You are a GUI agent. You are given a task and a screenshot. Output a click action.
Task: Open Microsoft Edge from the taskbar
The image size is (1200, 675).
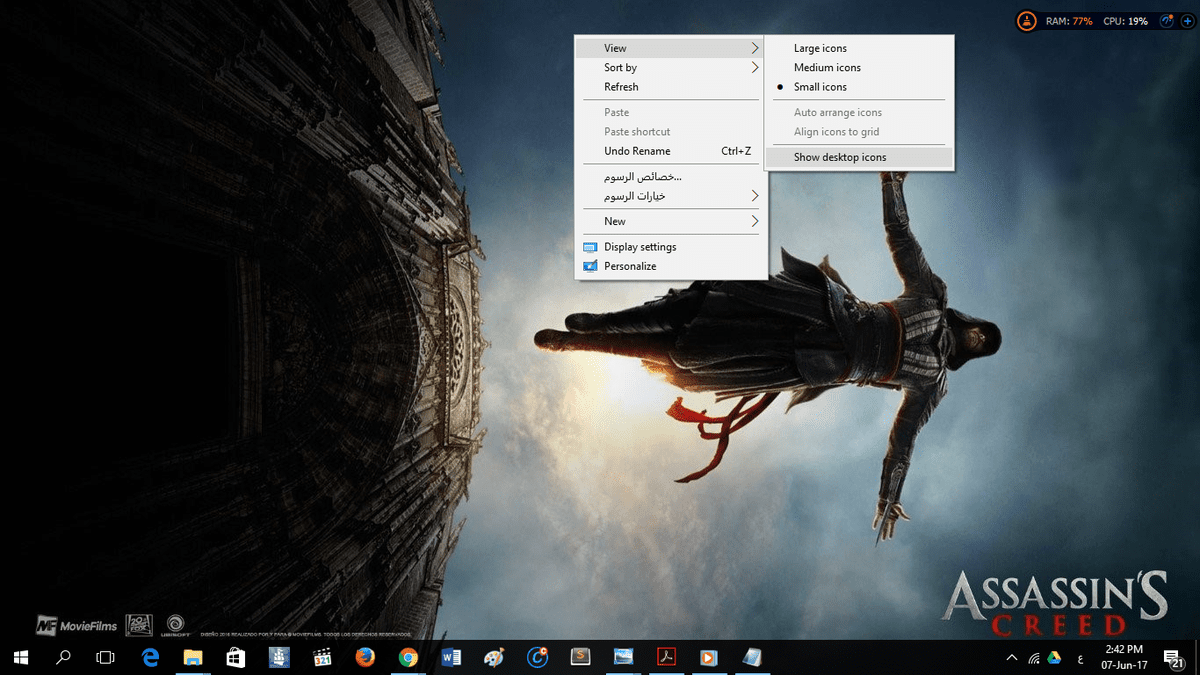point(151,657)
